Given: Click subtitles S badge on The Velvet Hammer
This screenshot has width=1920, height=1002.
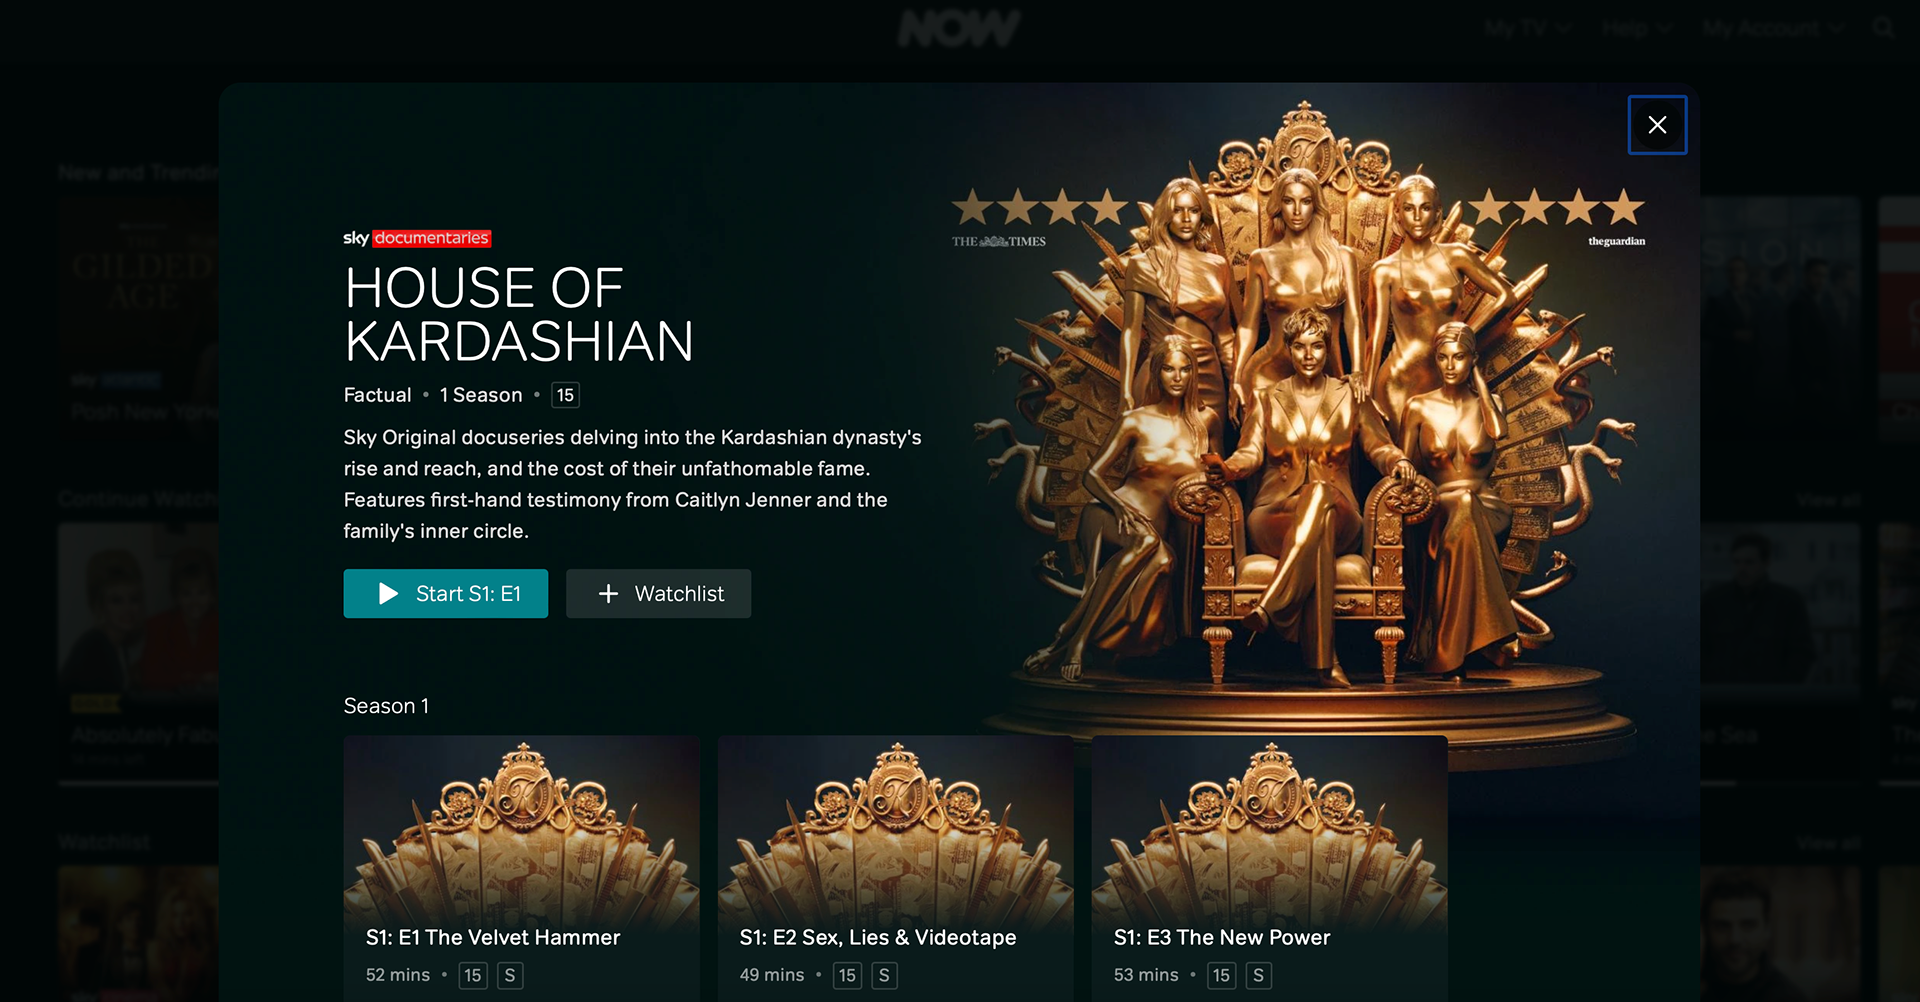Looking at the screenshot, I should (510, 975).
